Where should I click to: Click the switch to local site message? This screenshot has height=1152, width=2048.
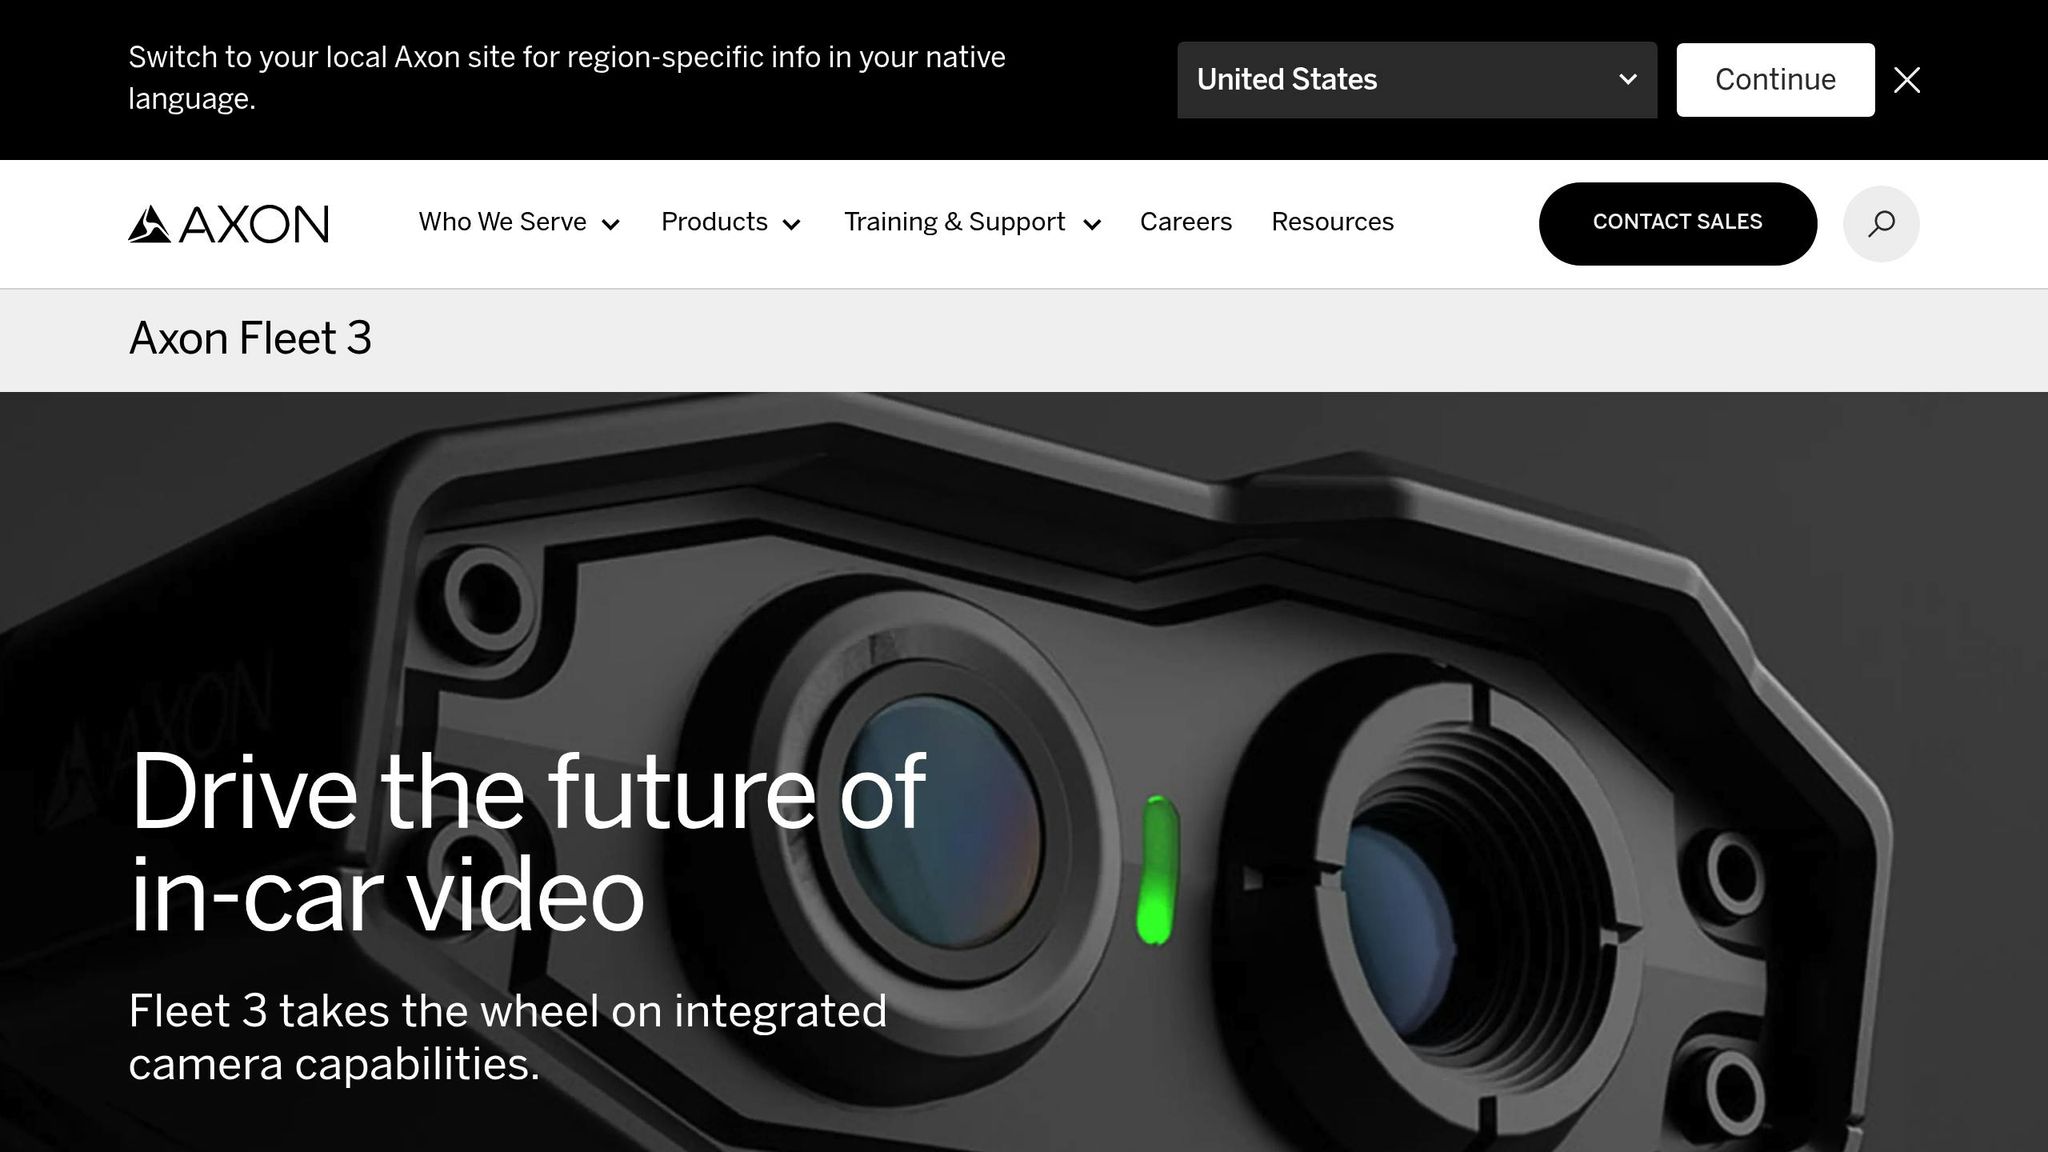coord(567,78)
